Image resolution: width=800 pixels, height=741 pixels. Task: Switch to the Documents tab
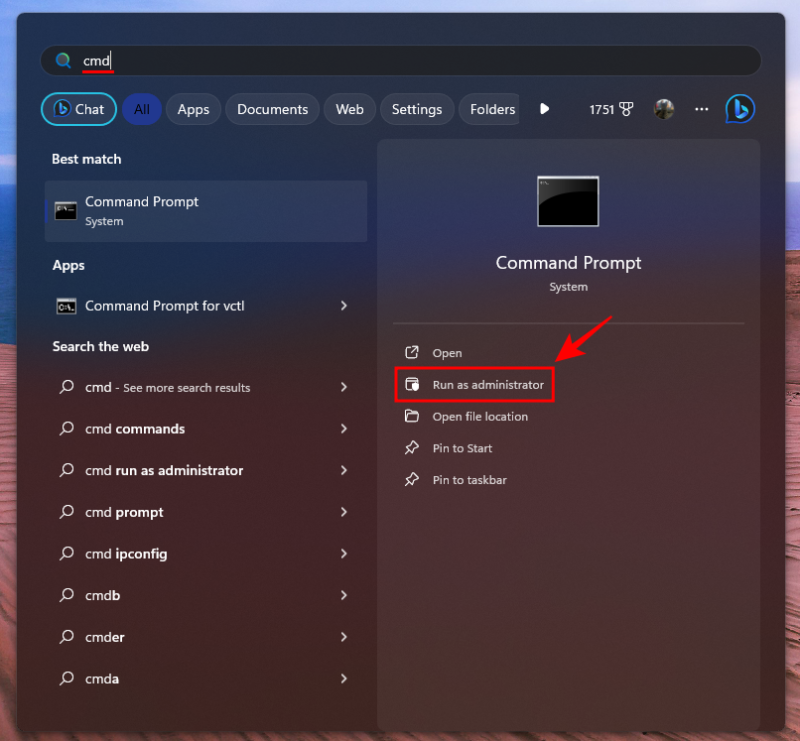click(x=272, y=109)
